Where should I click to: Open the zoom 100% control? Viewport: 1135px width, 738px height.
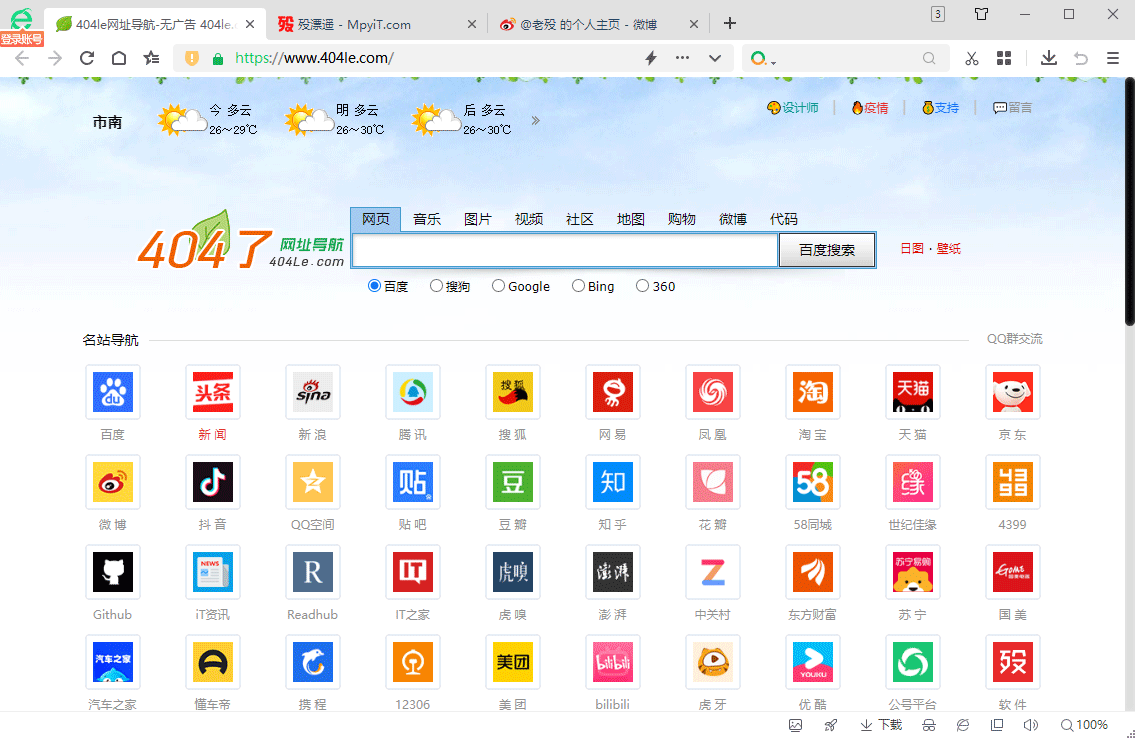1084,725
